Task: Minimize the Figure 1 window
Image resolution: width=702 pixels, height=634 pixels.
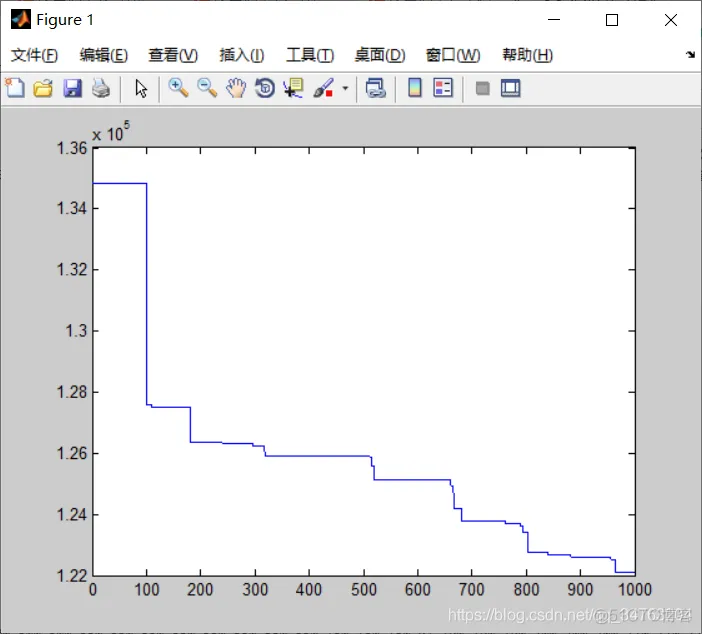Action: [554, 20]
